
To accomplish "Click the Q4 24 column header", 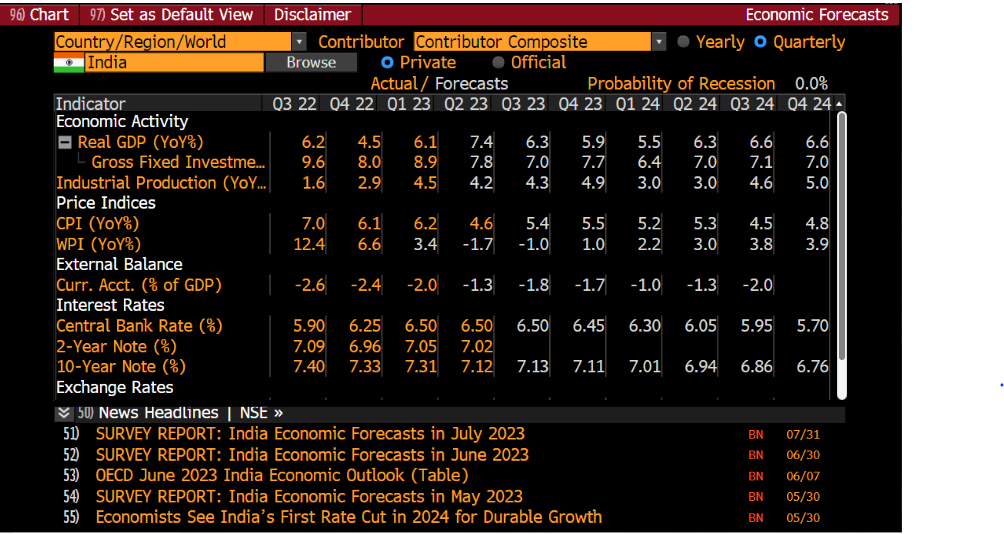I will [809, 104].
